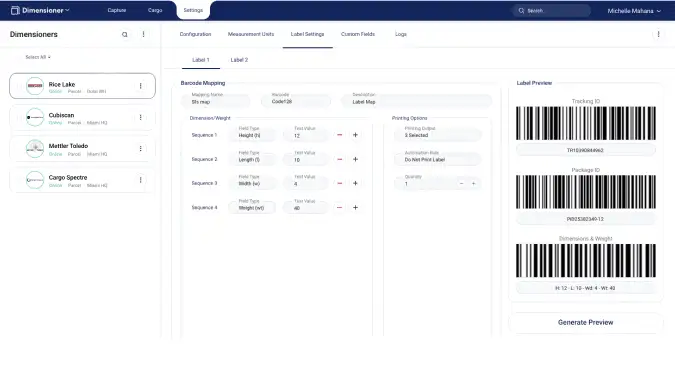
Task: Open Rice Lake options kebab menu
Action: (140, 86)
